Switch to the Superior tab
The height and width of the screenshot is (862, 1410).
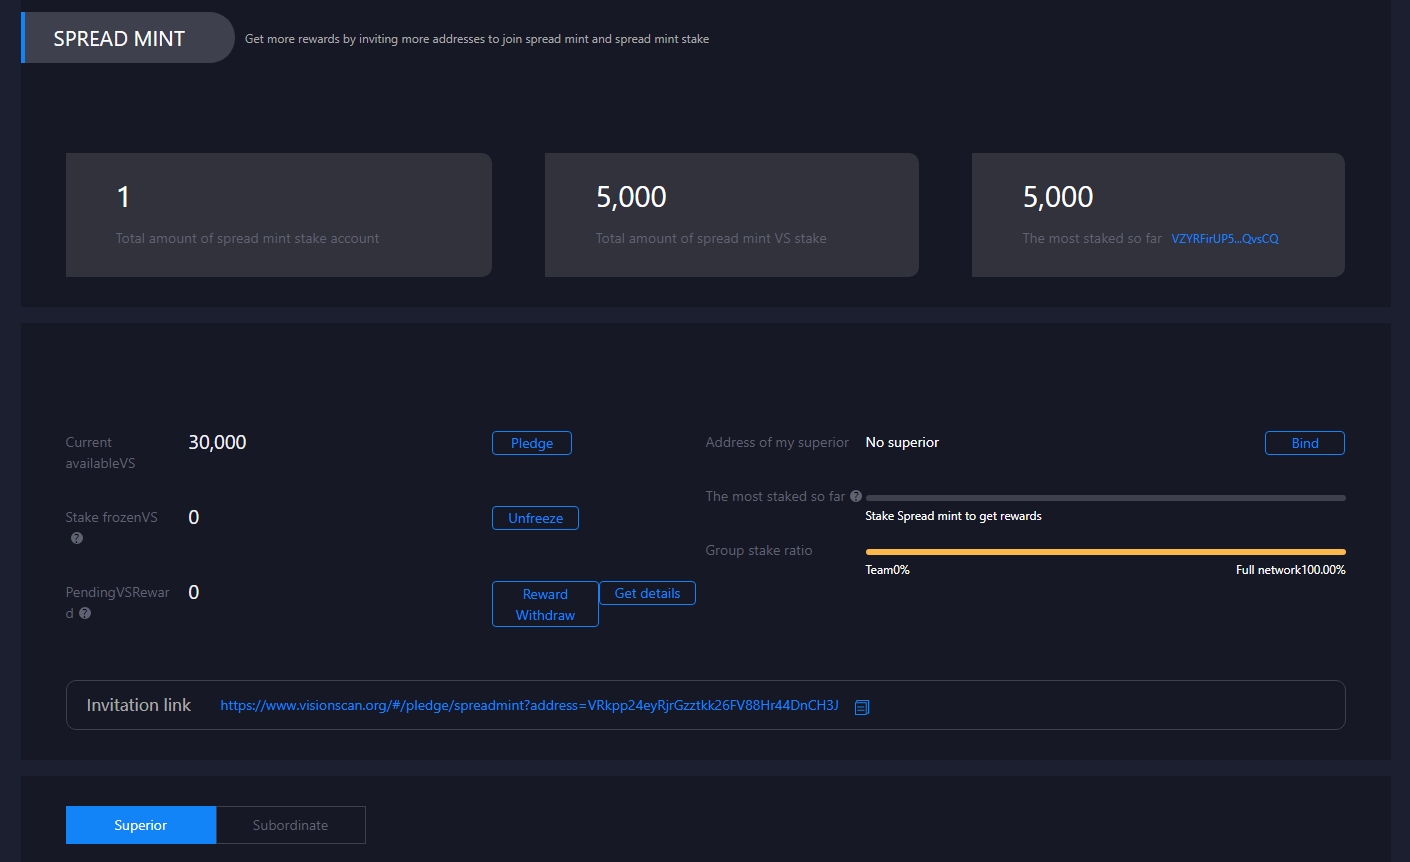pos(141,825)
